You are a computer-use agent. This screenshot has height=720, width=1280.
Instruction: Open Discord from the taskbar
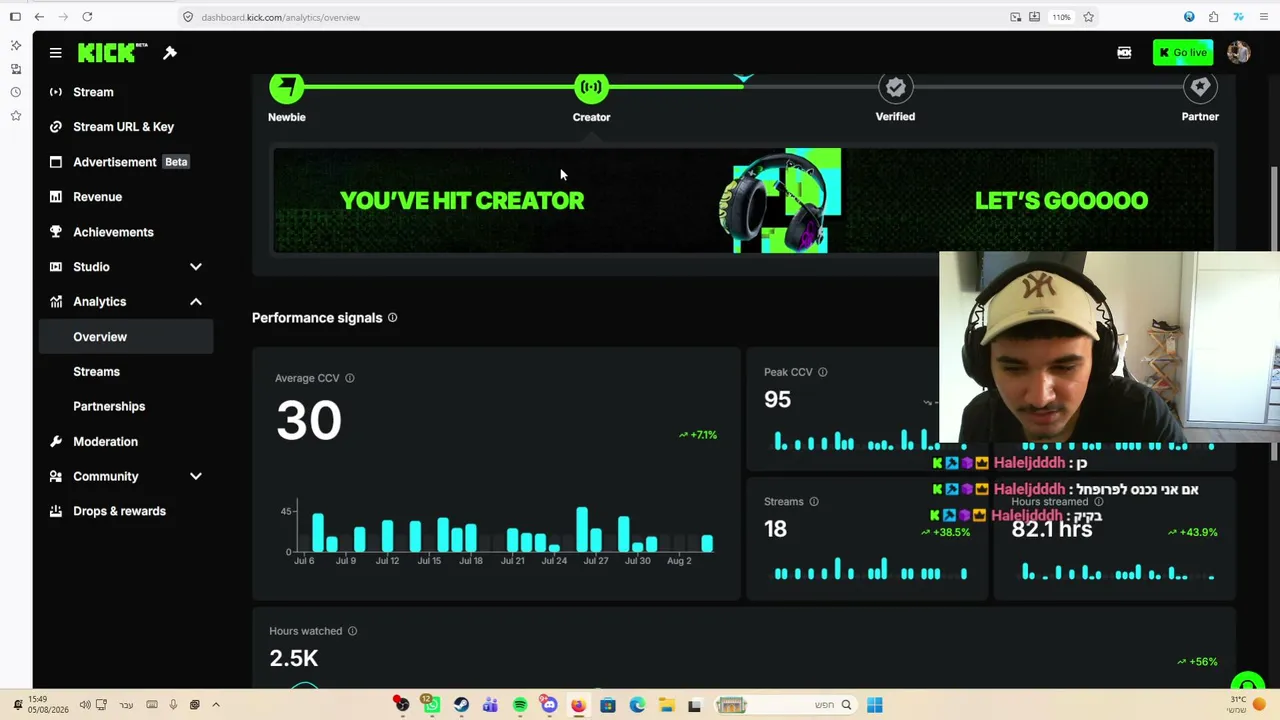(549, 705)
